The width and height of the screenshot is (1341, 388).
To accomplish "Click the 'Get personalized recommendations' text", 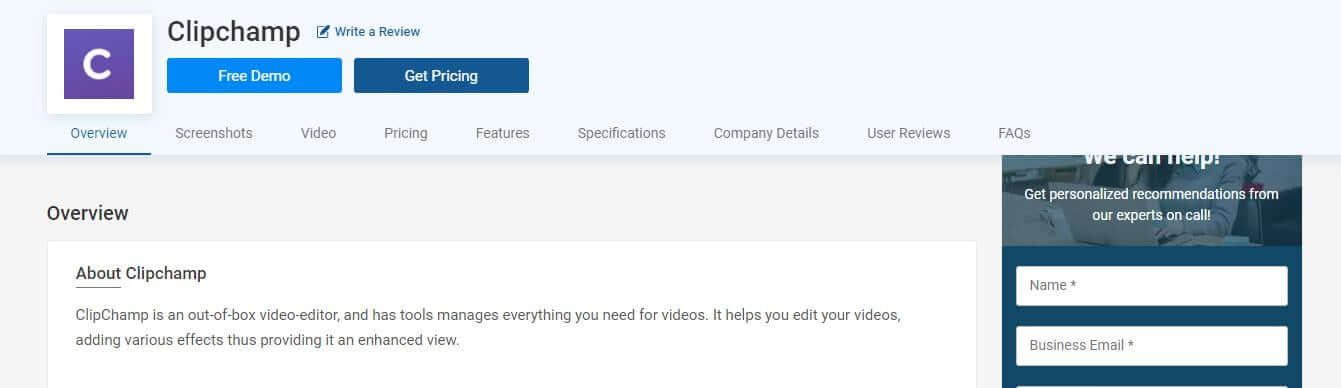I will point(1151,204).
